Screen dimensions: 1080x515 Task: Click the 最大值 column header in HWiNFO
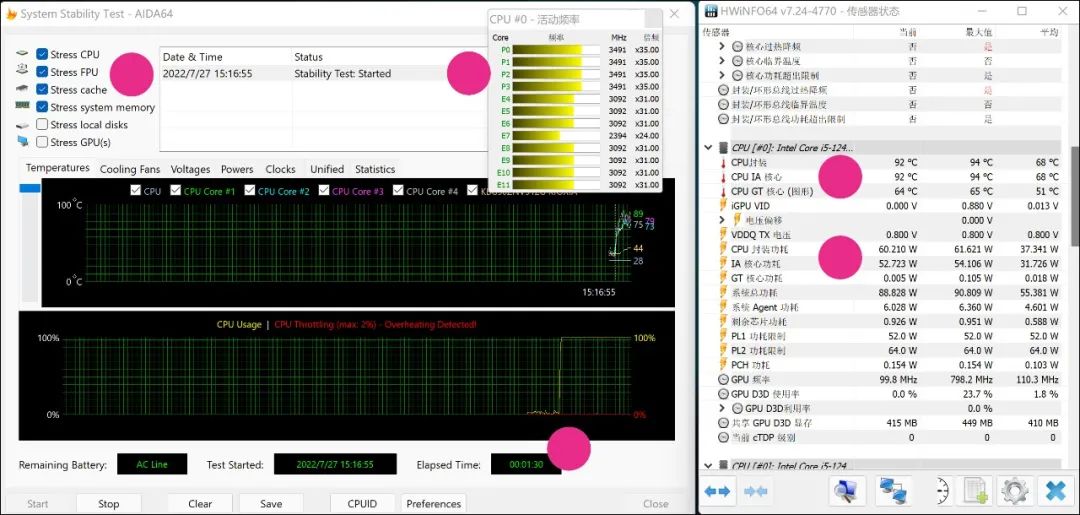click(978, 32)
